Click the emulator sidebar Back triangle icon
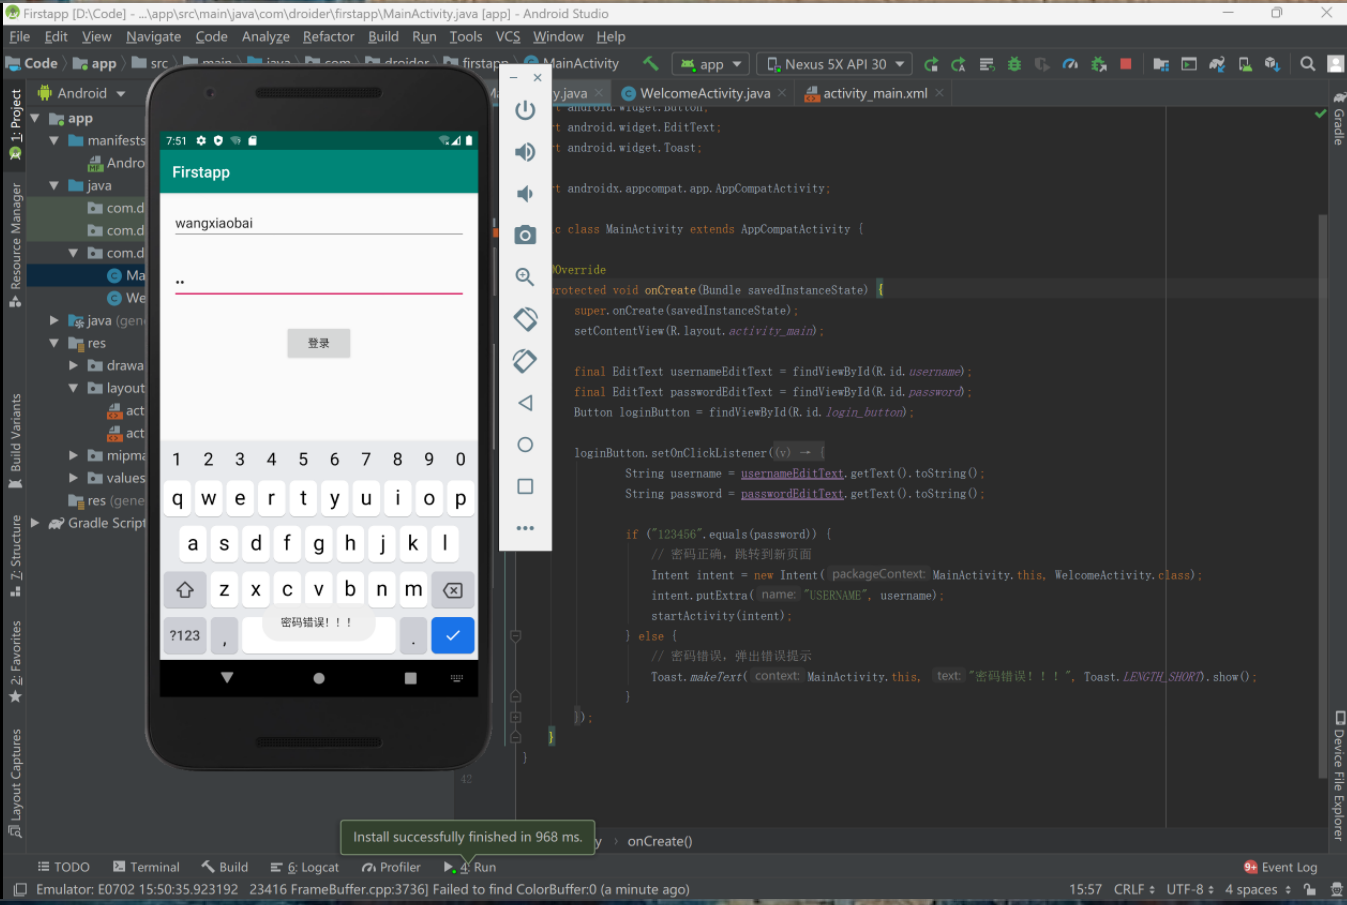Image resolution: width=1347 pixels, height=905 pixels. pos(525,403)
